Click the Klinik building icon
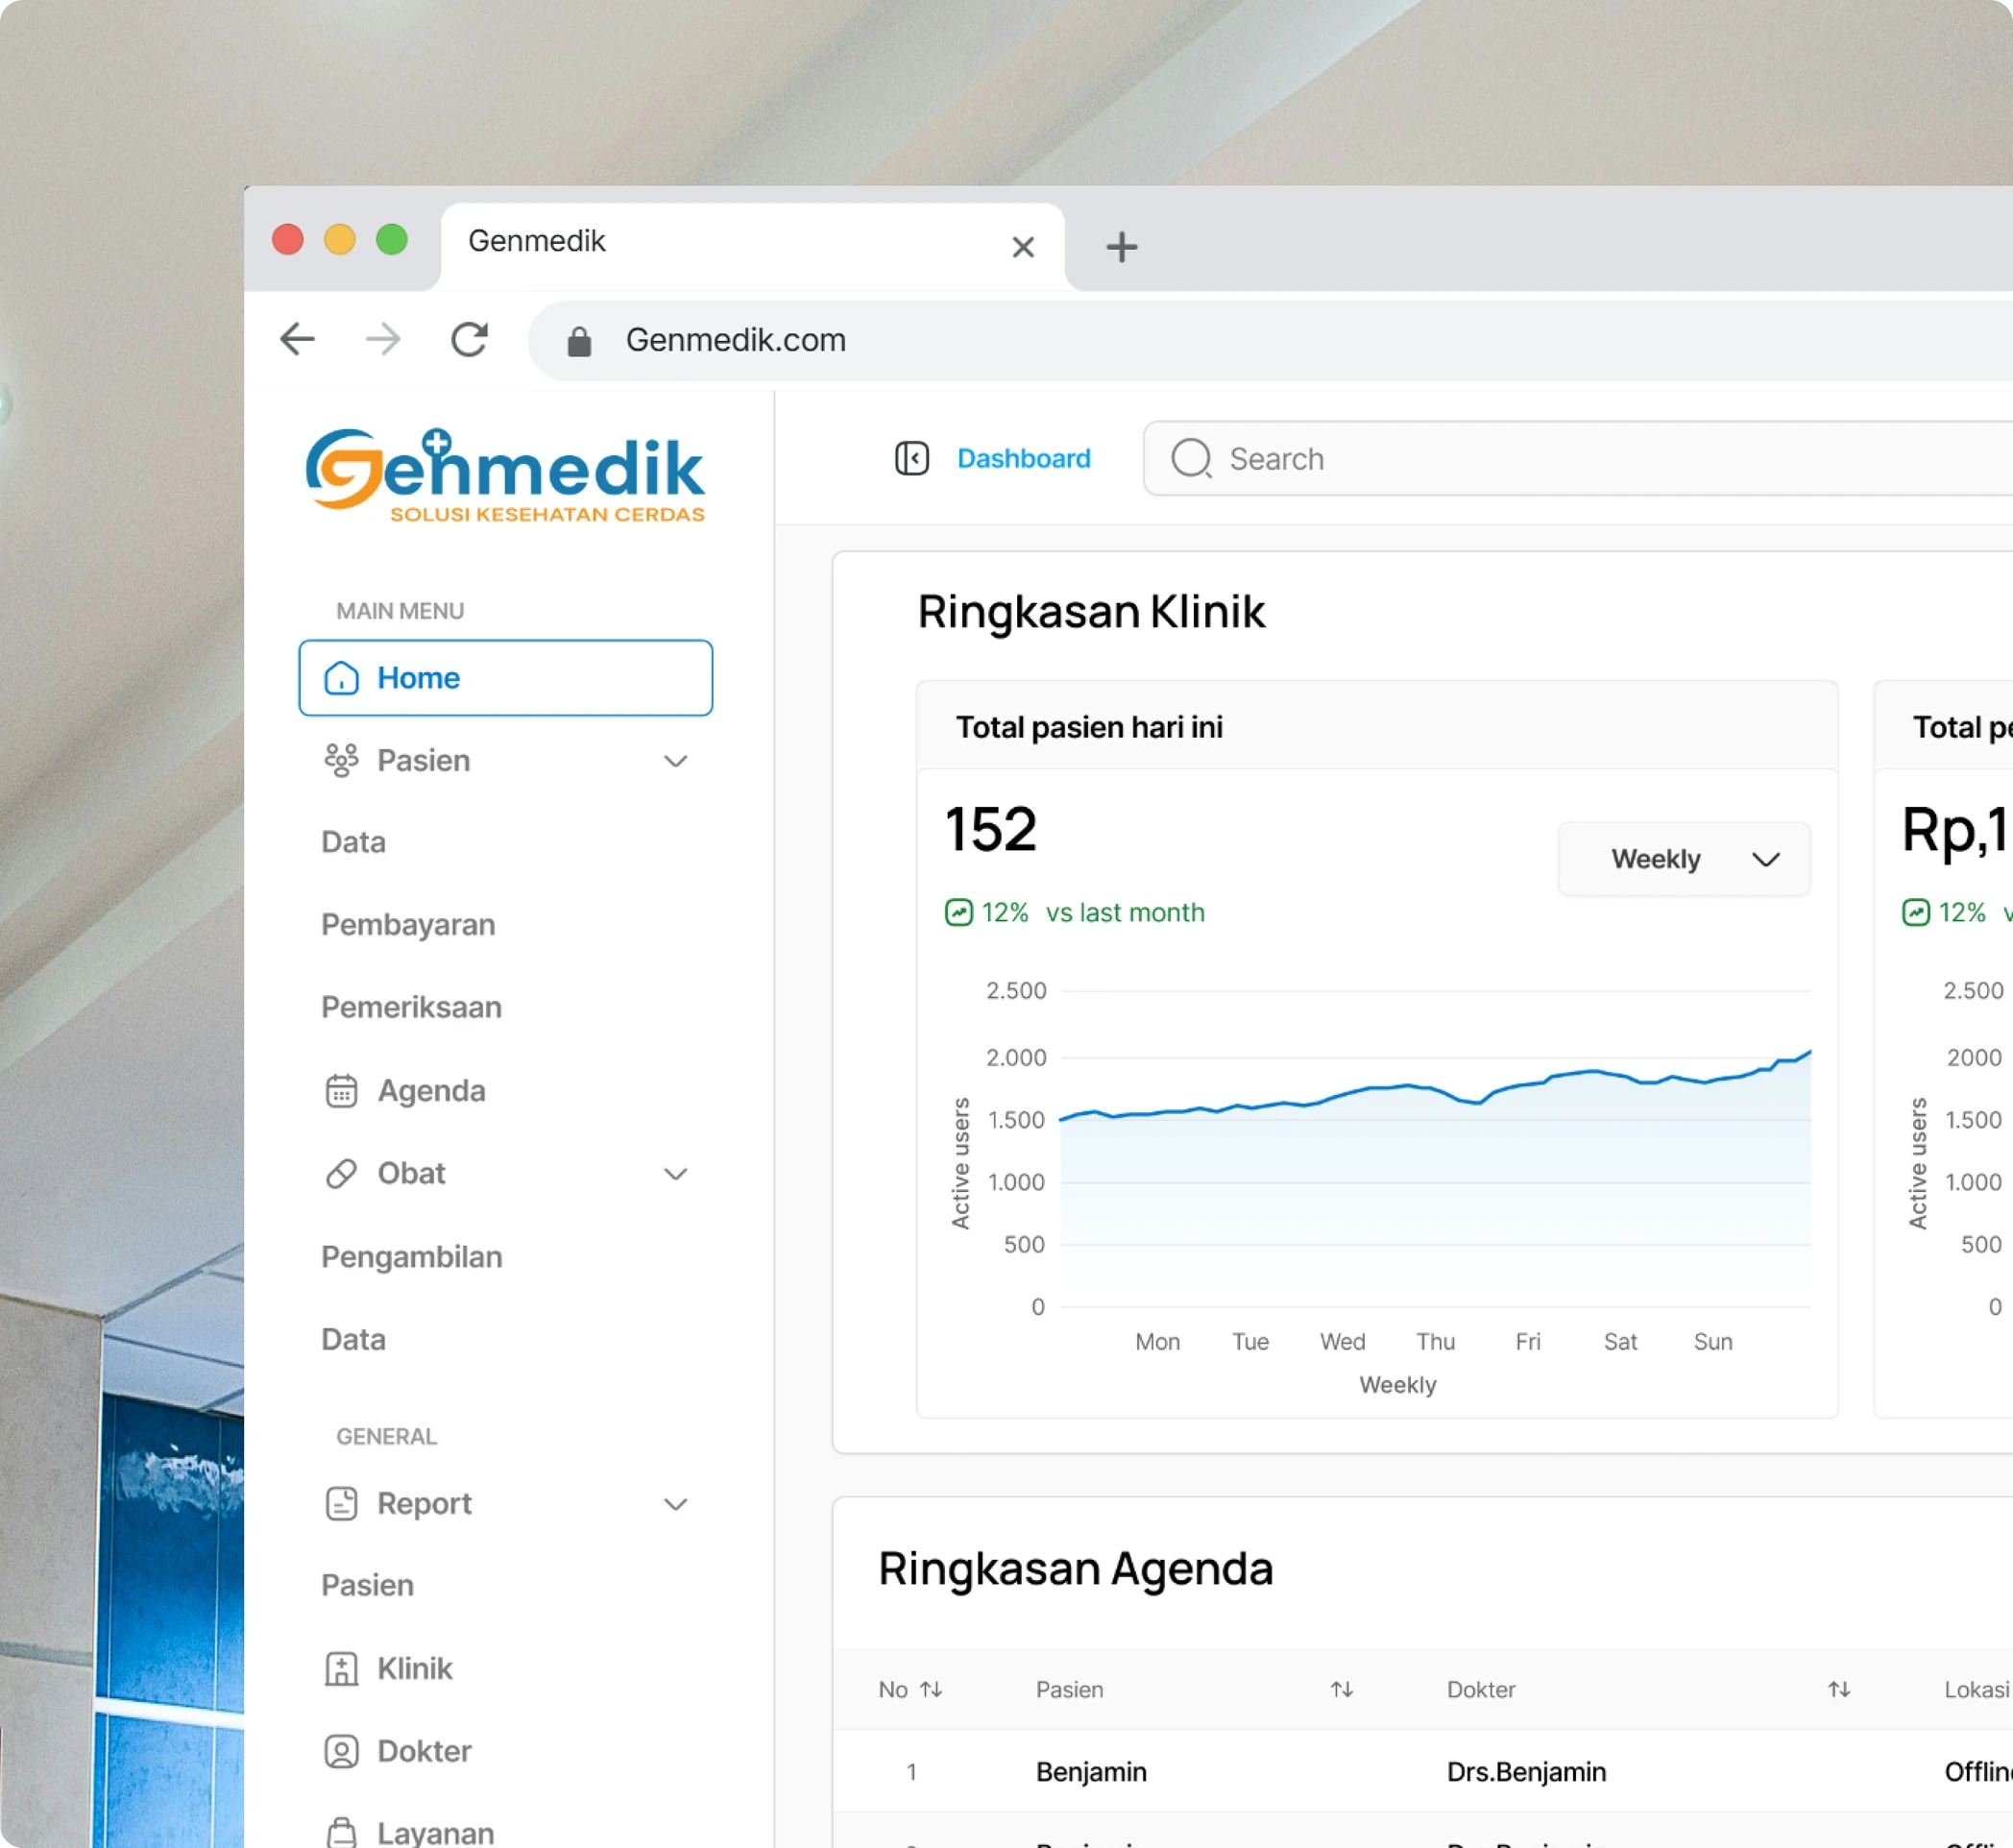The width and height of the screenshot is (2013, 1848). 341,1668
